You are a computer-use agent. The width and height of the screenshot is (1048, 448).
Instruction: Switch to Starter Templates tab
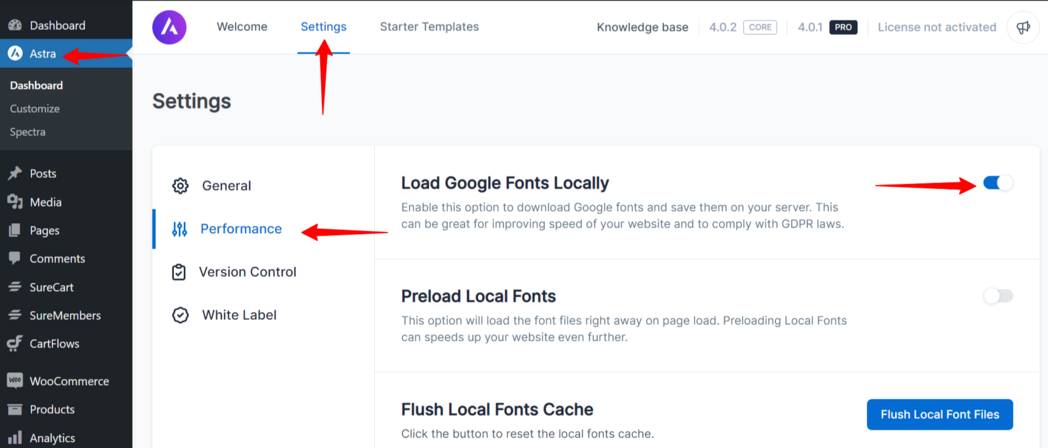429,27
